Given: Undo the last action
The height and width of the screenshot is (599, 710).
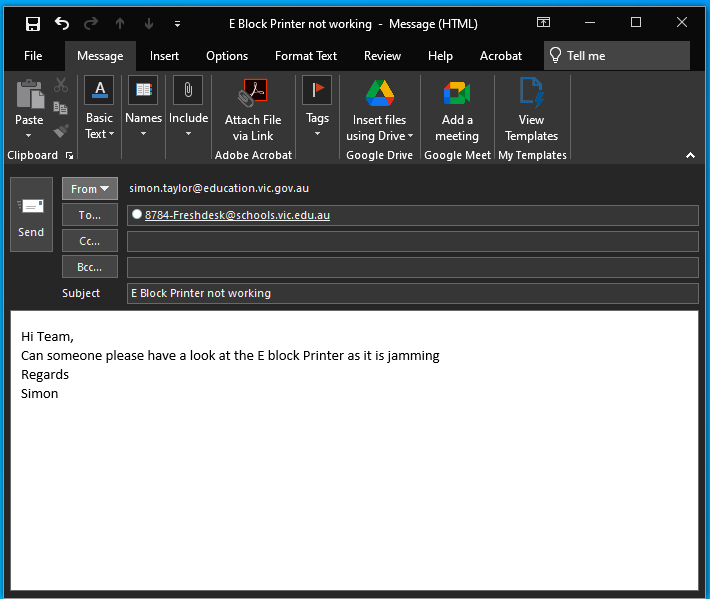Looking at the screenshot, I should [62, 23].
